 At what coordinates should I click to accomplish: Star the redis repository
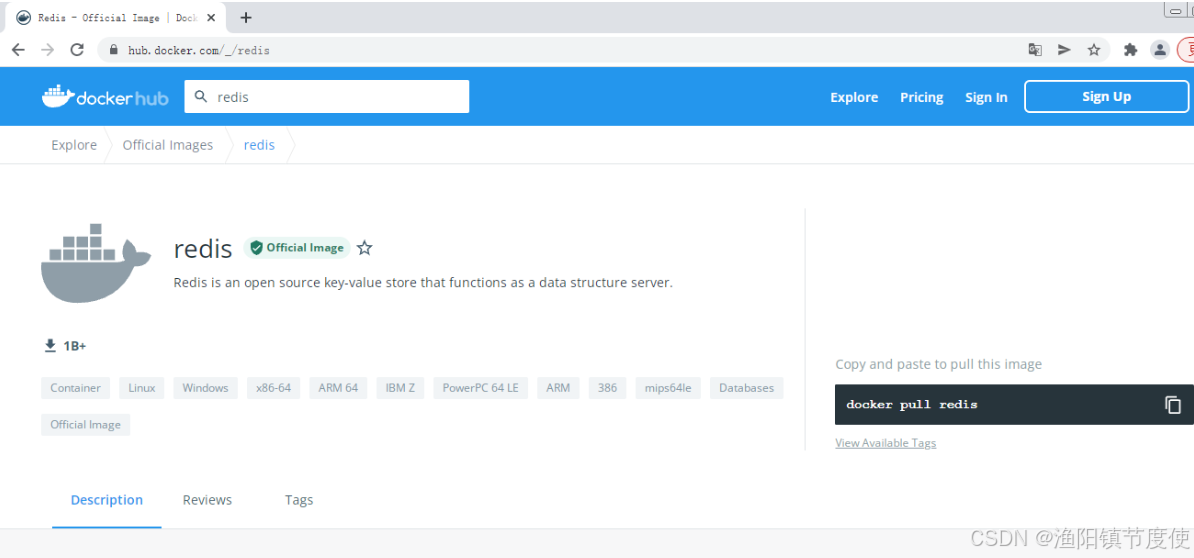pyautogui.click(x=365, y=247)
